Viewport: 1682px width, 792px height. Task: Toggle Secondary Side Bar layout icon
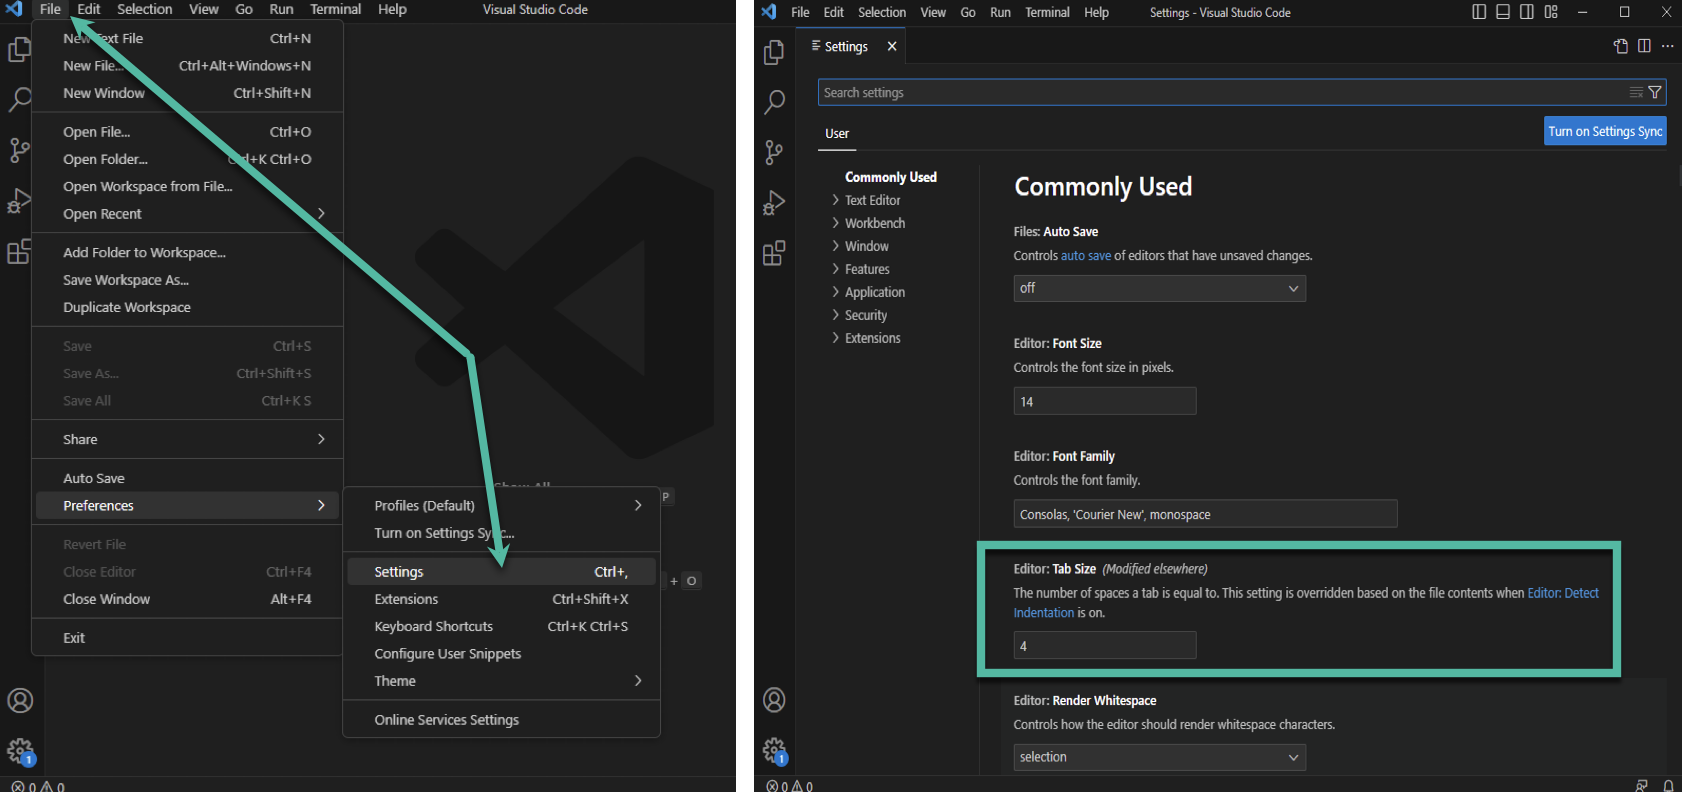1527,12
